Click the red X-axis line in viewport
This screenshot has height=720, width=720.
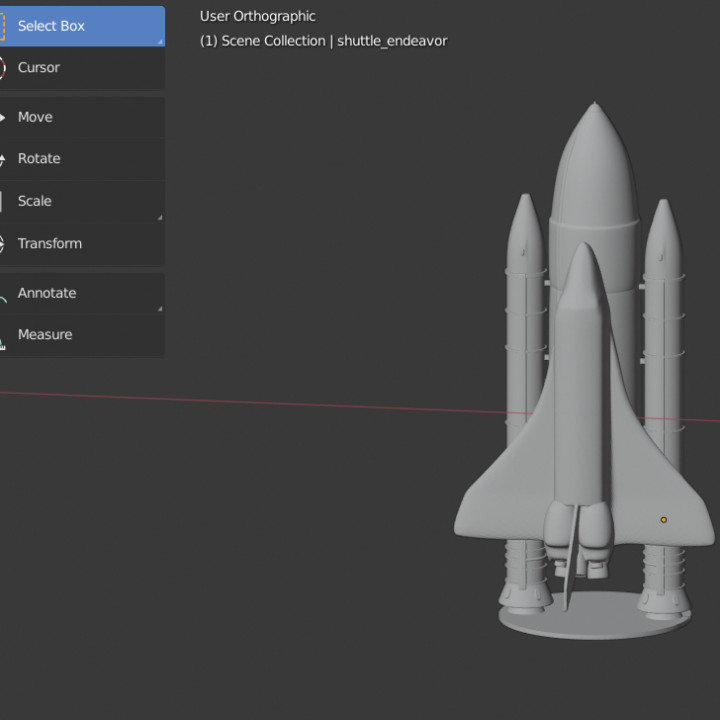250,401
